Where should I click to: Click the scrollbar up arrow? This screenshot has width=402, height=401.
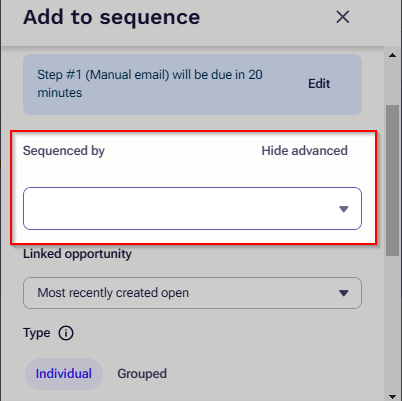coord(393,55)
